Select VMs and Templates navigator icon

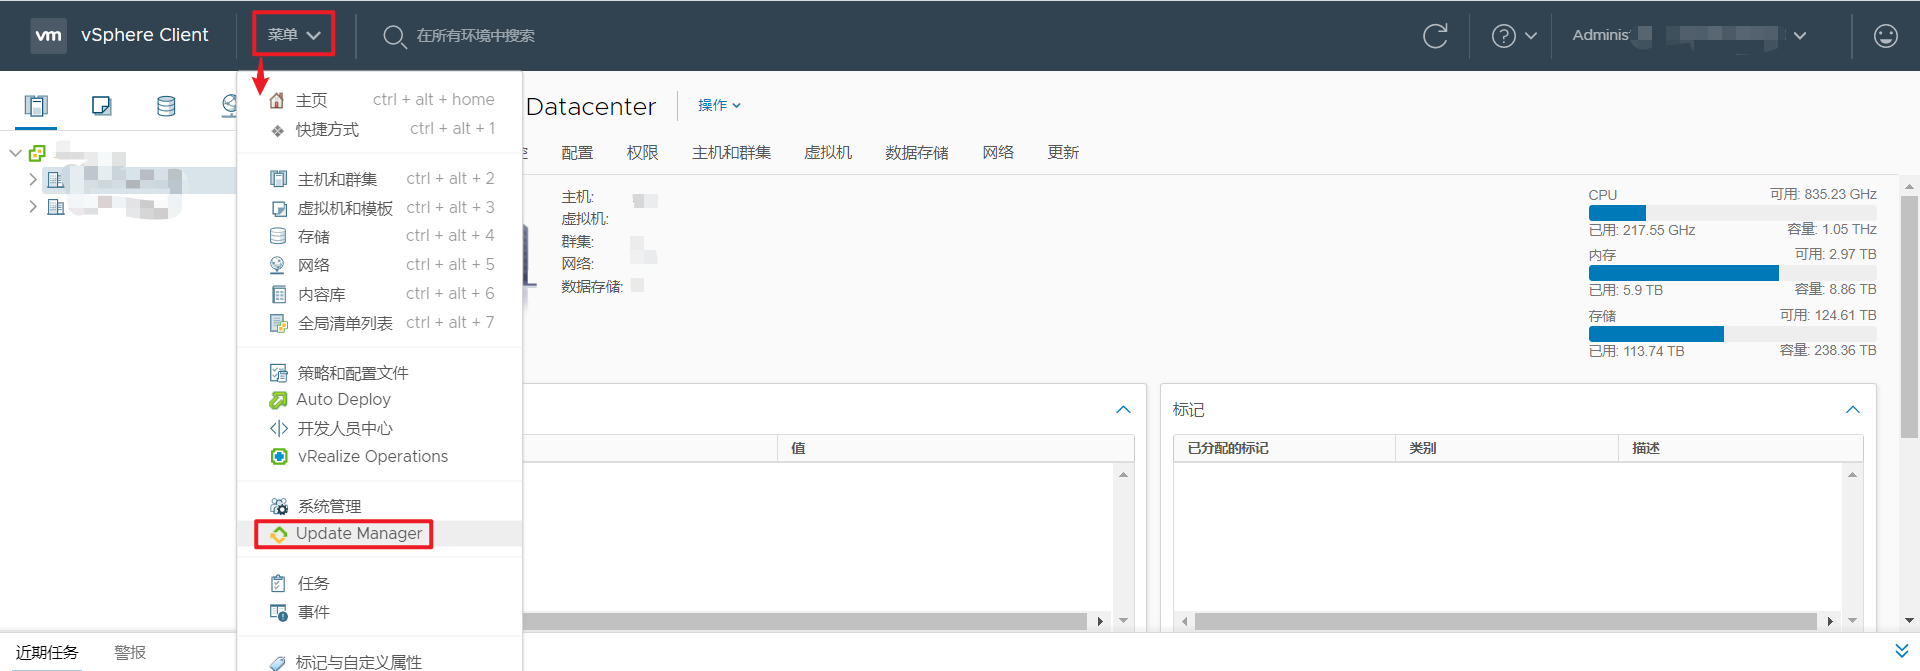101,105
